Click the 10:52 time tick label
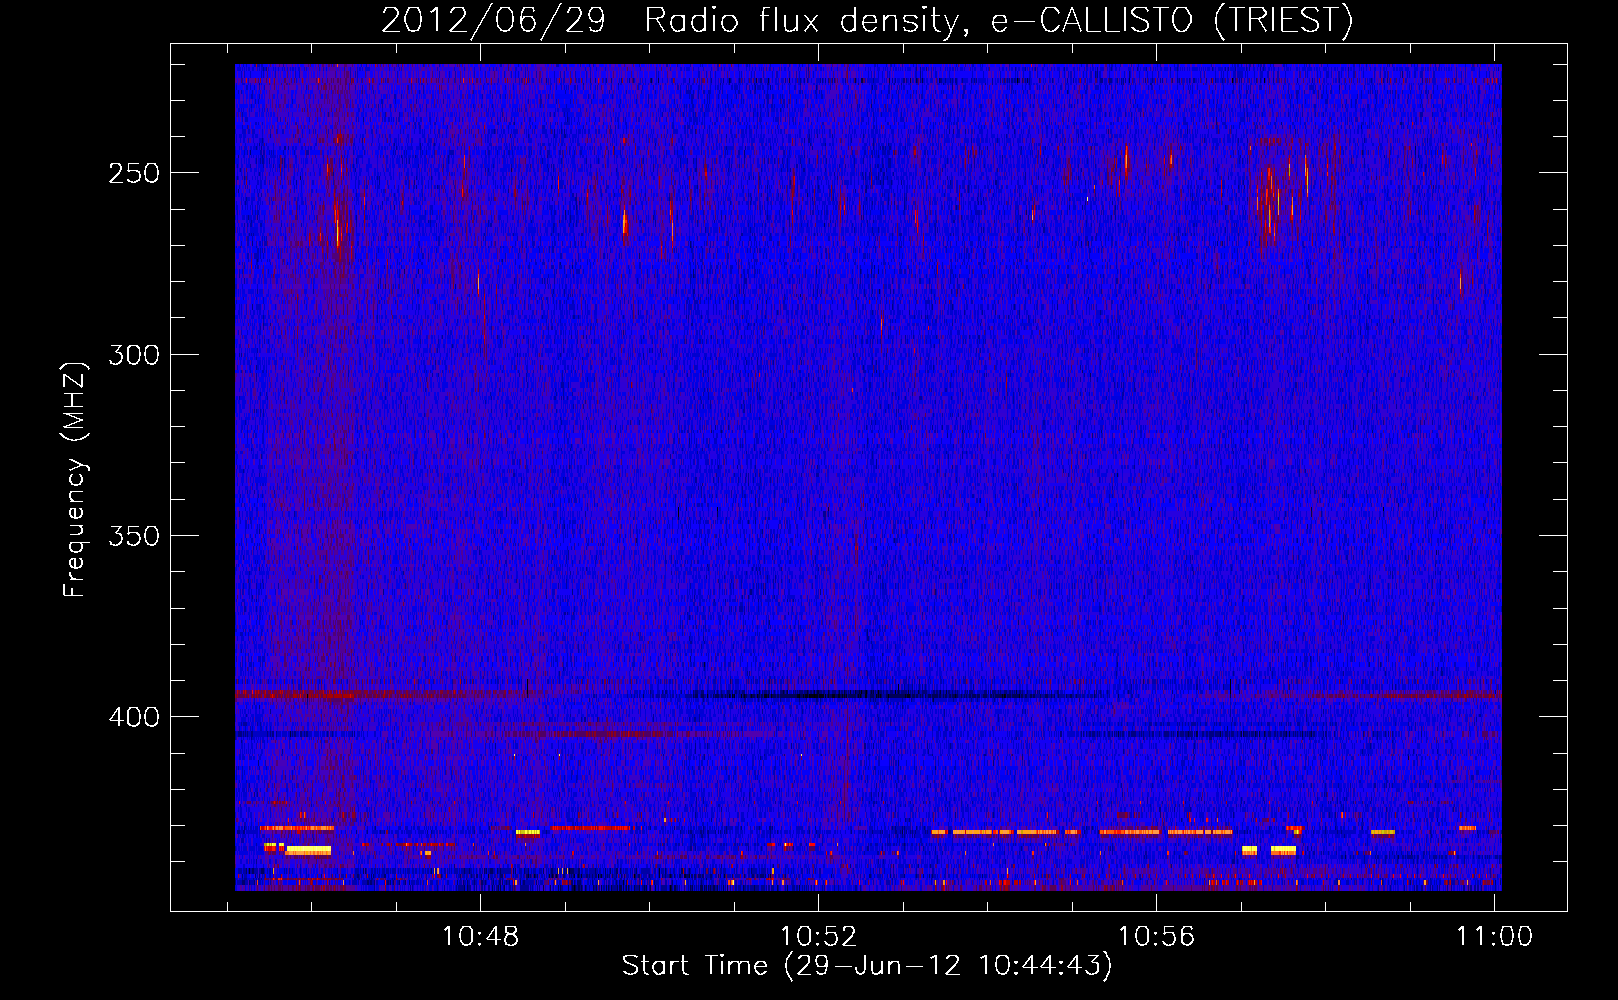 (x=818, y=937)
